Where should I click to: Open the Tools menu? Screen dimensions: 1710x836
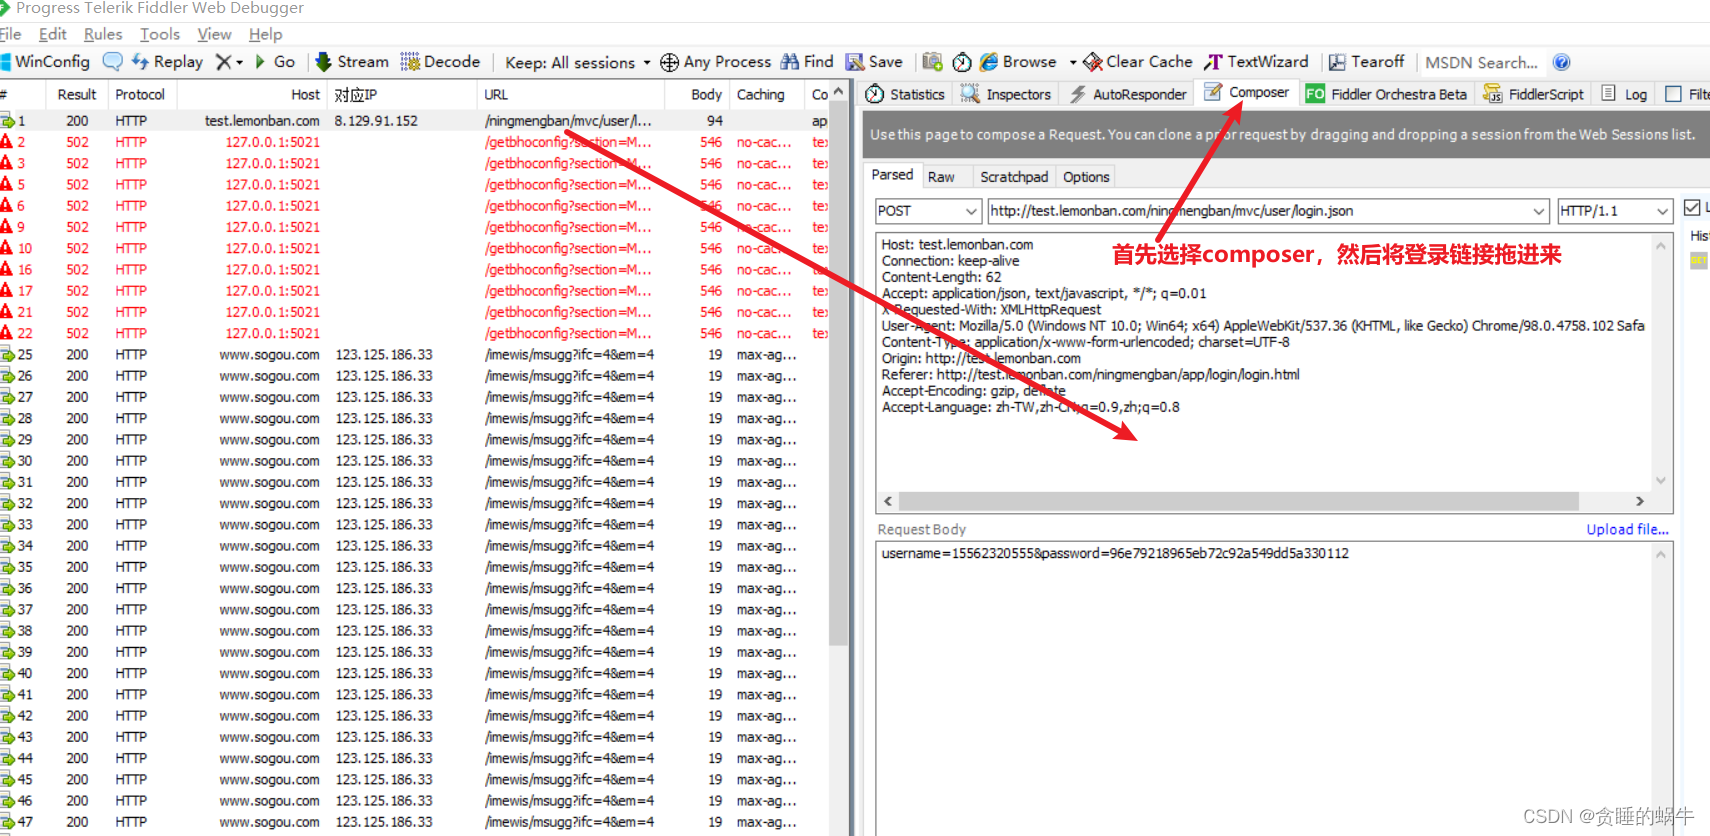pos(160,34)
